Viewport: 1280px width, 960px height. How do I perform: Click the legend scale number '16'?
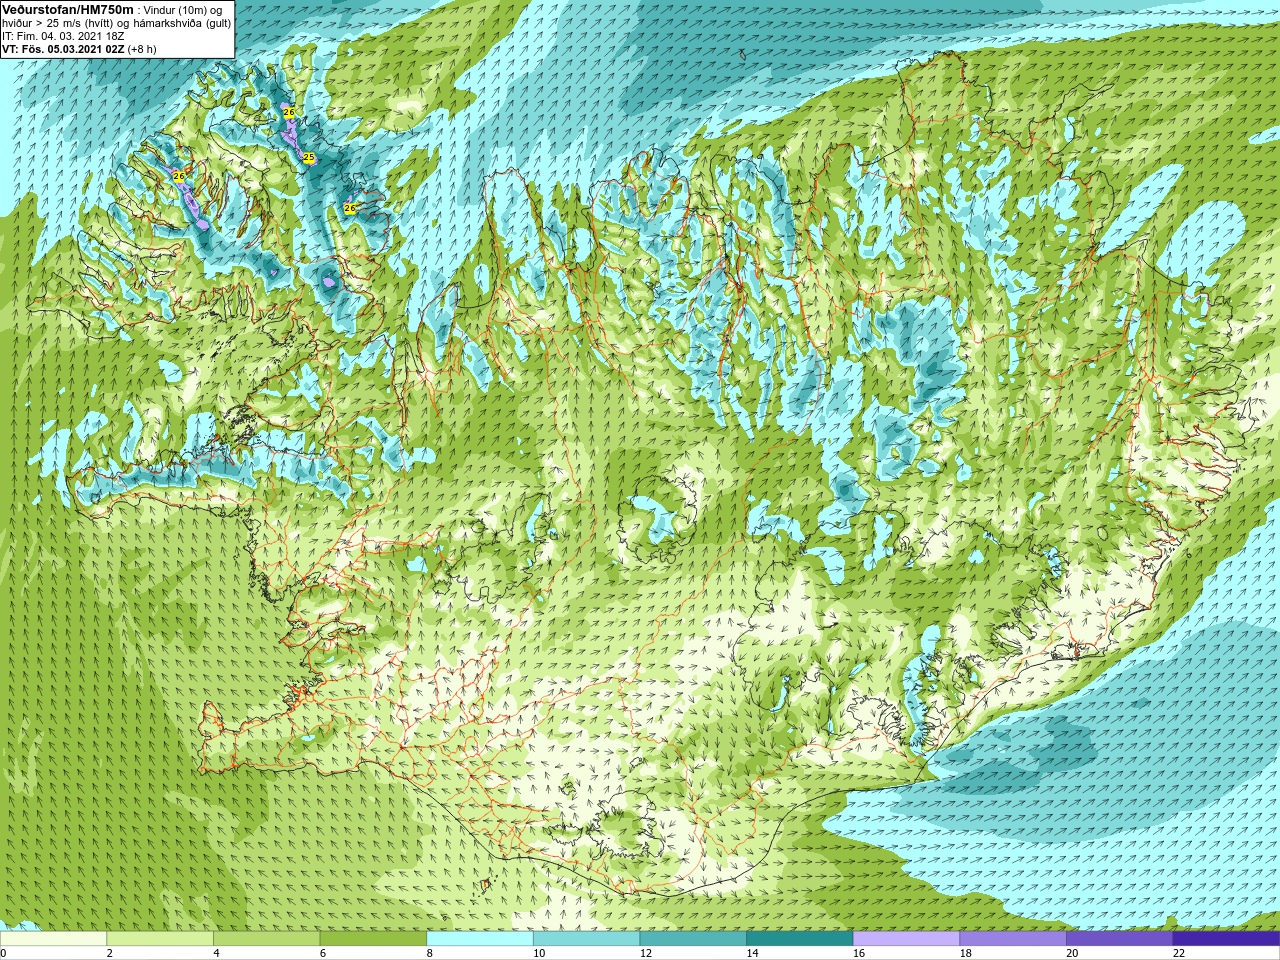859,953
